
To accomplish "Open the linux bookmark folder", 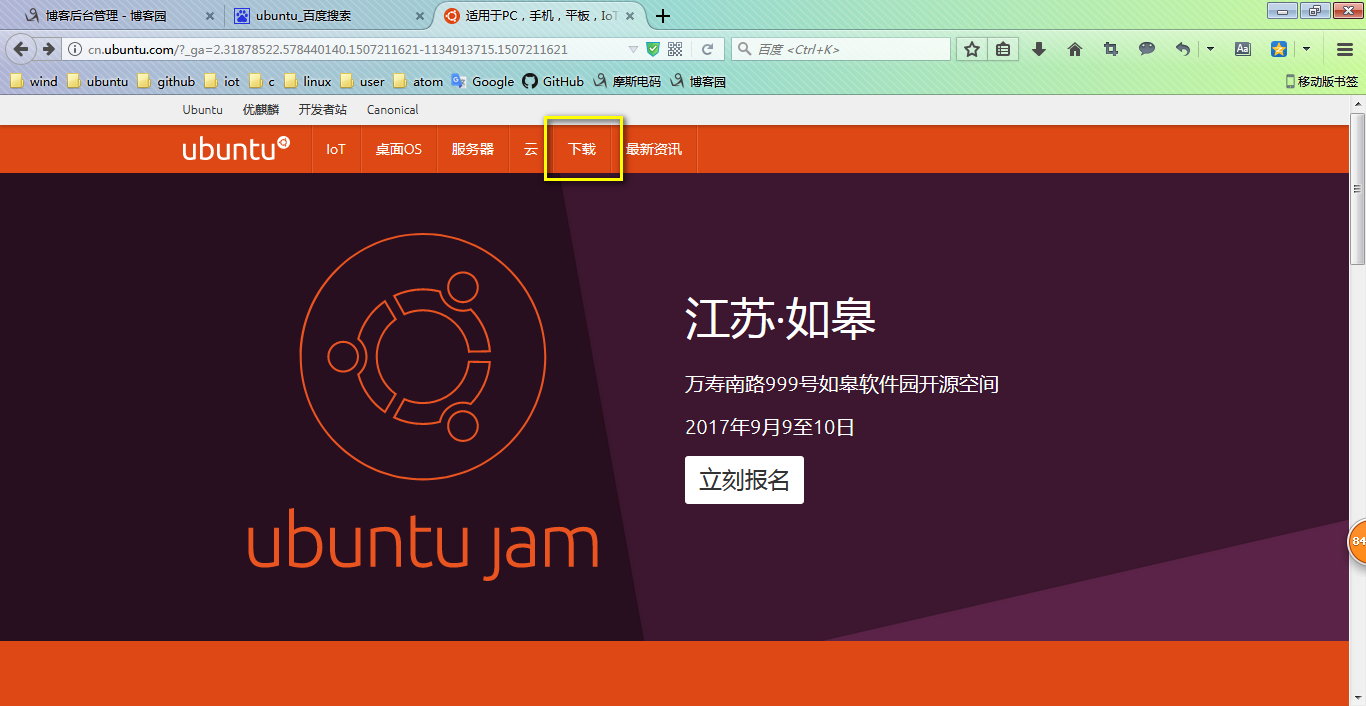I will 308,82.
